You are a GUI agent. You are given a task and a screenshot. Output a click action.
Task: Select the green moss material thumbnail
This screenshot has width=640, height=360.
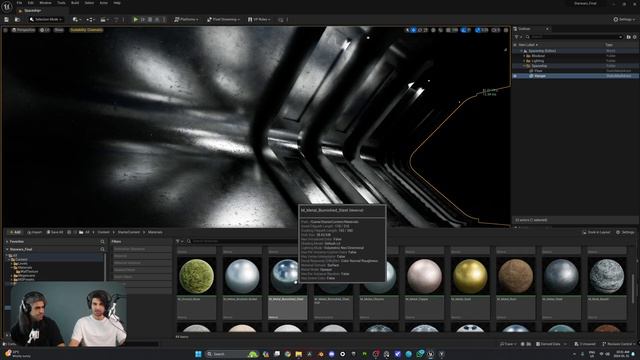coord(196,276)
